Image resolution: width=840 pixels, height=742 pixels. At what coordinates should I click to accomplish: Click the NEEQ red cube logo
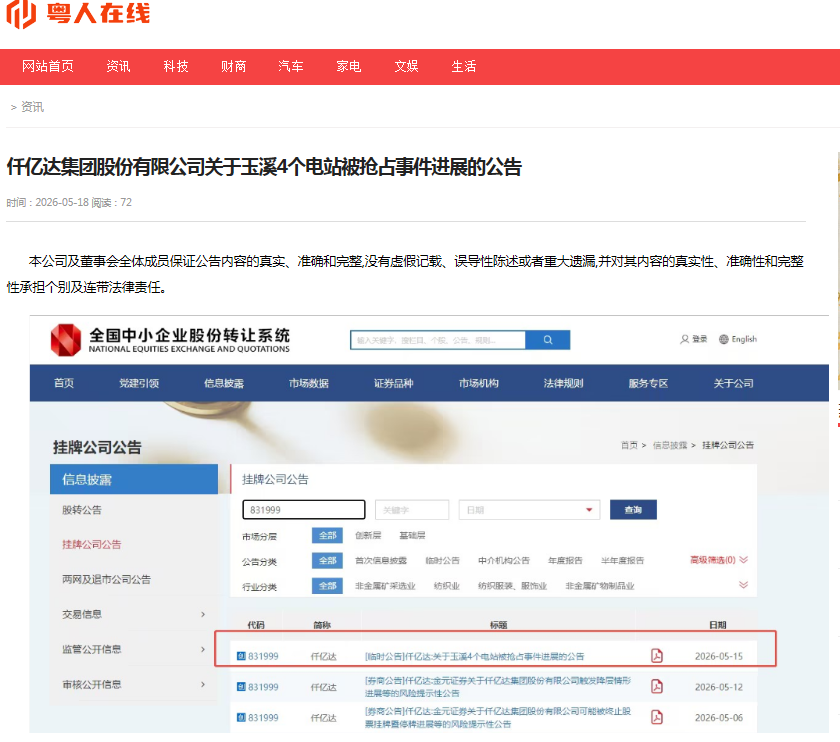(66, 340)
